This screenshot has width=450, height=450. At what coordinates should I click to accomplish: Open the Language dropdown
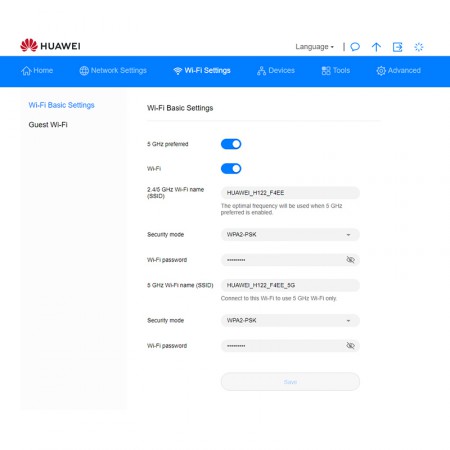pyautogui.click(x=314, y=47)
